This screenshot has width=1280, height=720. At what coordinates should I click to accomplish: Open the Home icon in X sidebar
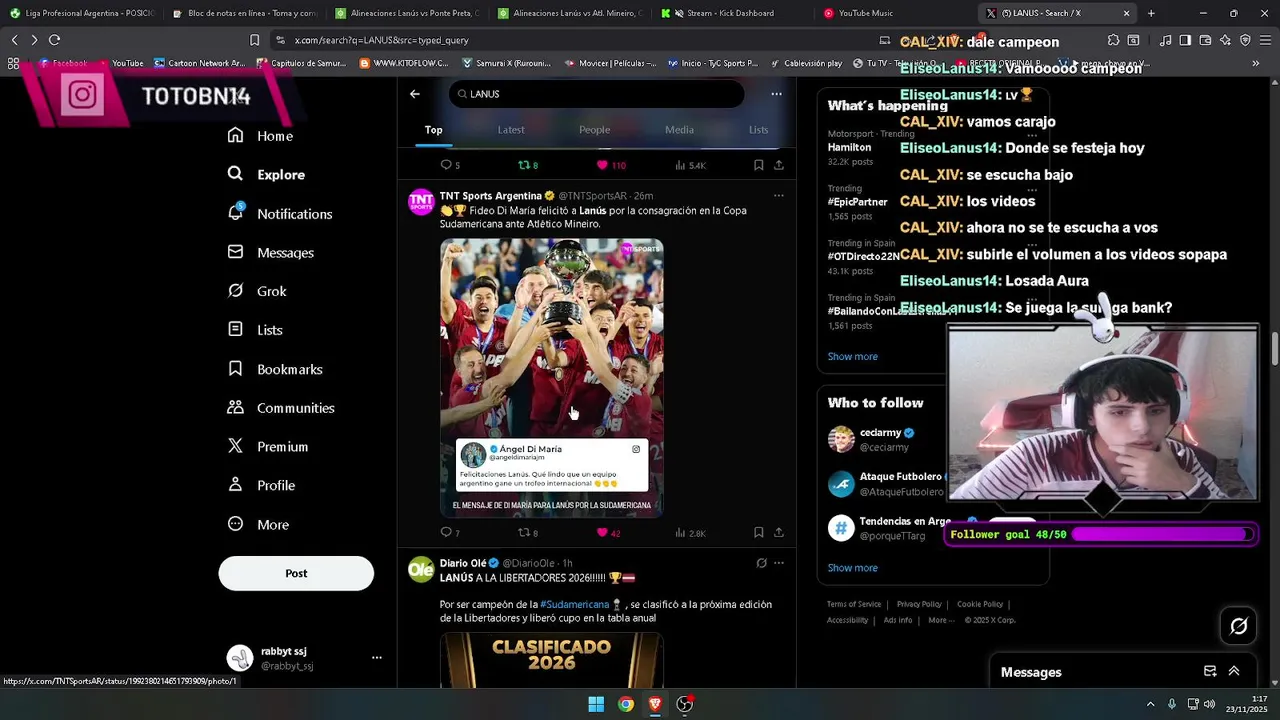click(x=235, y=135)
